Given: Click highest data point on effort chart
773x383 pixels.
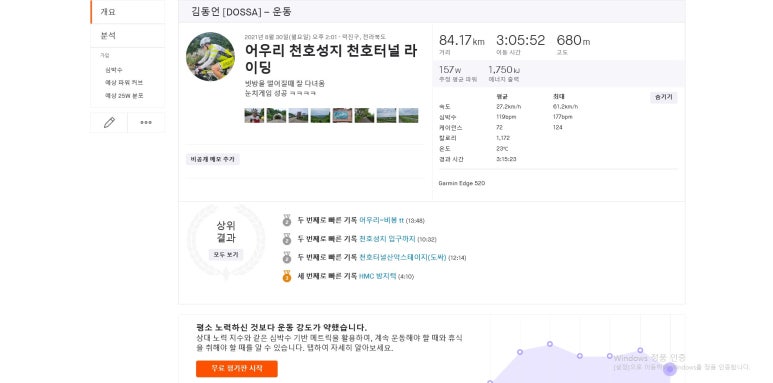Looking at the screenshot, I should click(x=550, y=344).
